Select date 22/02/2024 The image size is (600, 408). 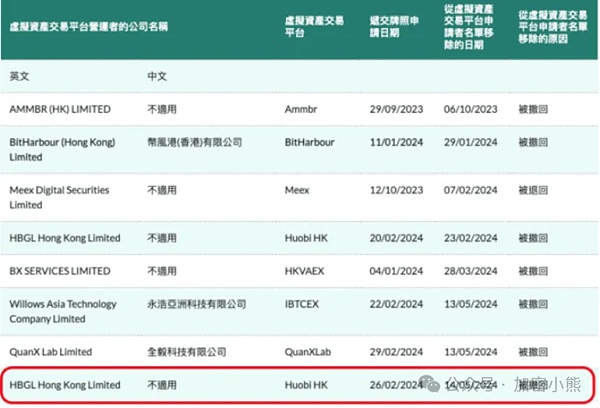click(396, 304)
